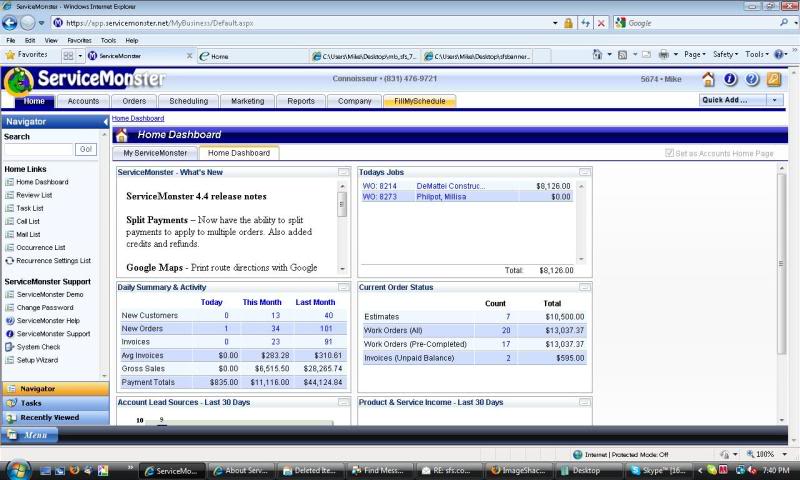Switch to the My ServiceMonster tab
The height and width of the screenshot is (480, 800).
click(155, 153)
